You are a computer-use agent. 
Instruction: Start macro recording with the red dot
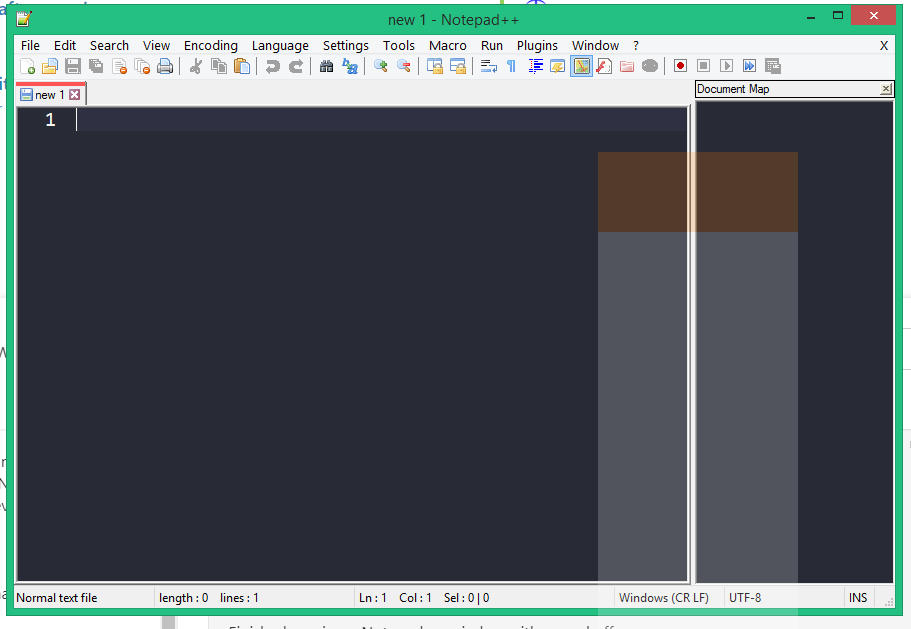(680, 66)
